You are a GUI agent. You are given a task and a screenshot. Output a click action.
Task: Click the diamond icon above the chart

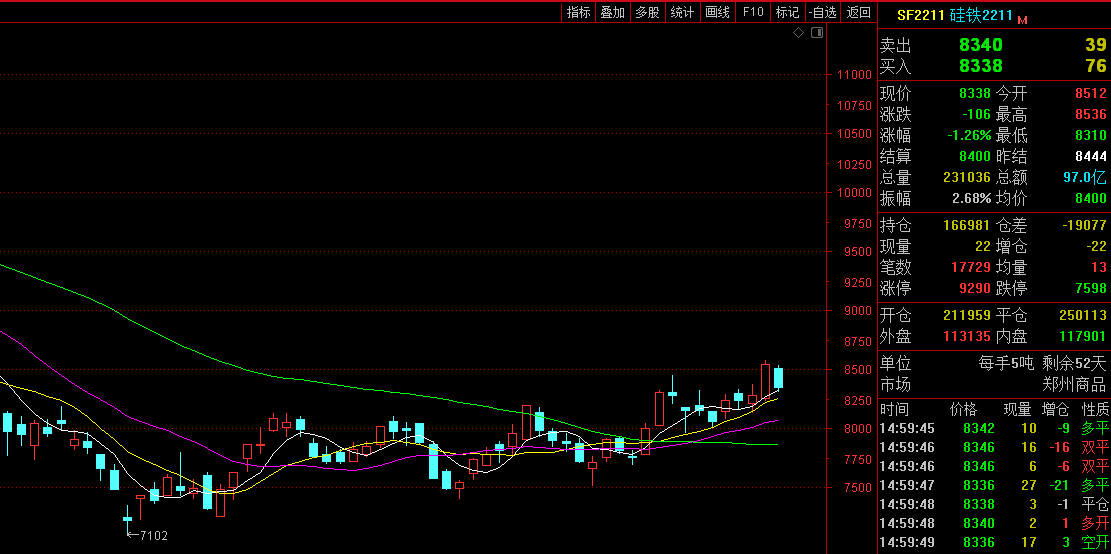pyautogui.click(x=799, y=33)
